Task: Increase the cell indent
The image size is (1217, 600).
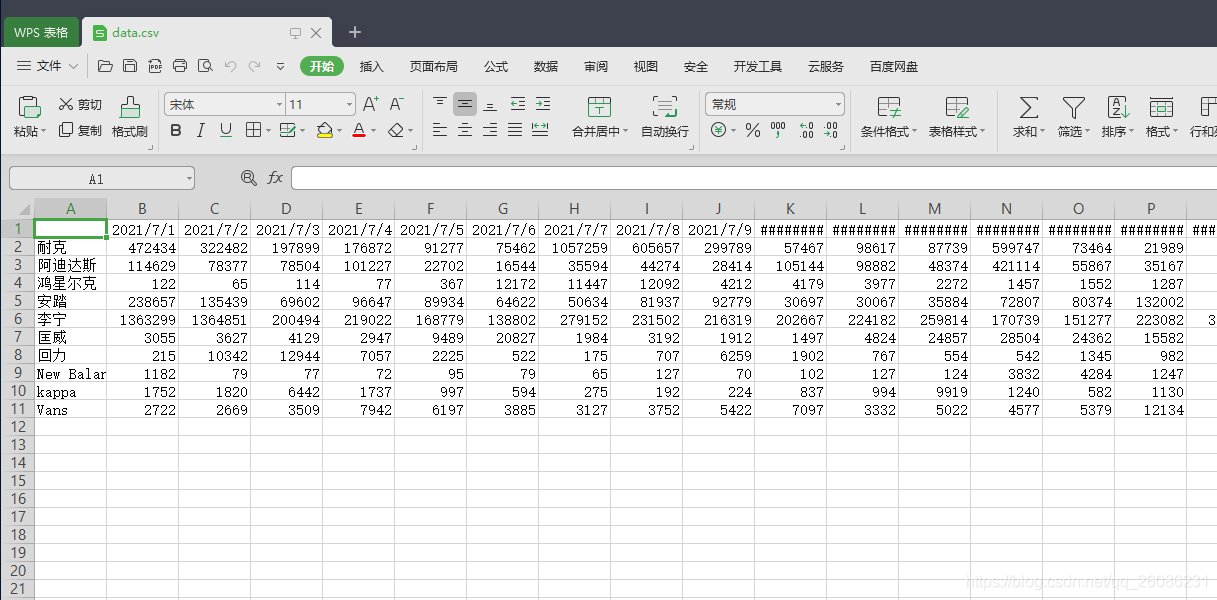Action: pos(542,103)
